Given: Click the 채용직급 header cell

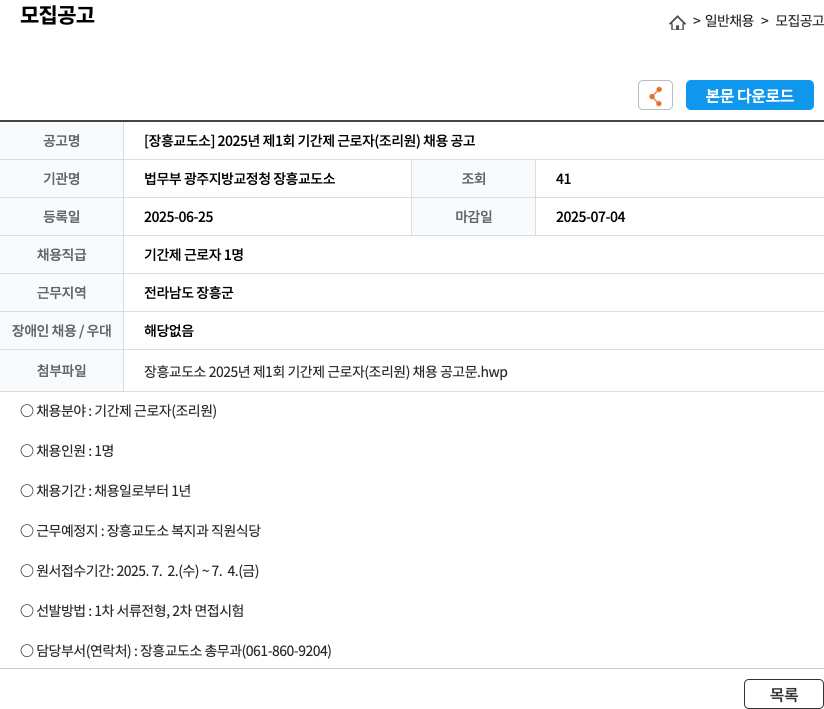Looking at the screenshot, I should [x=61, y=254].
